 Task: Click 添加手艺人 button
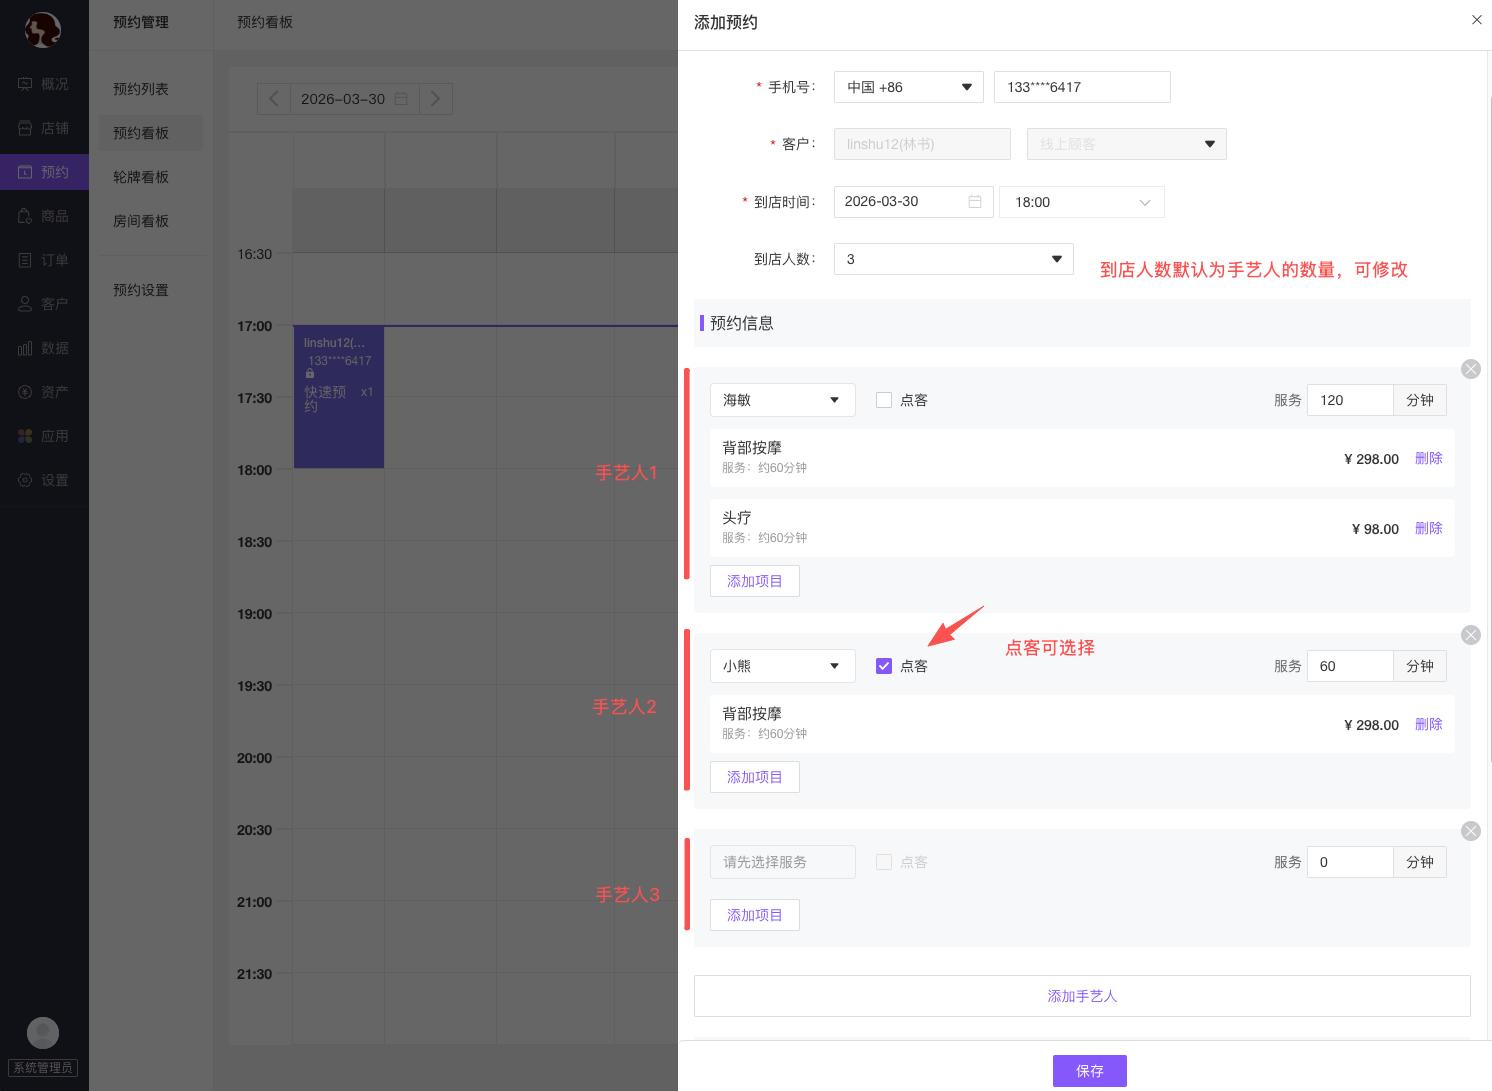[x=1081, y=996]
